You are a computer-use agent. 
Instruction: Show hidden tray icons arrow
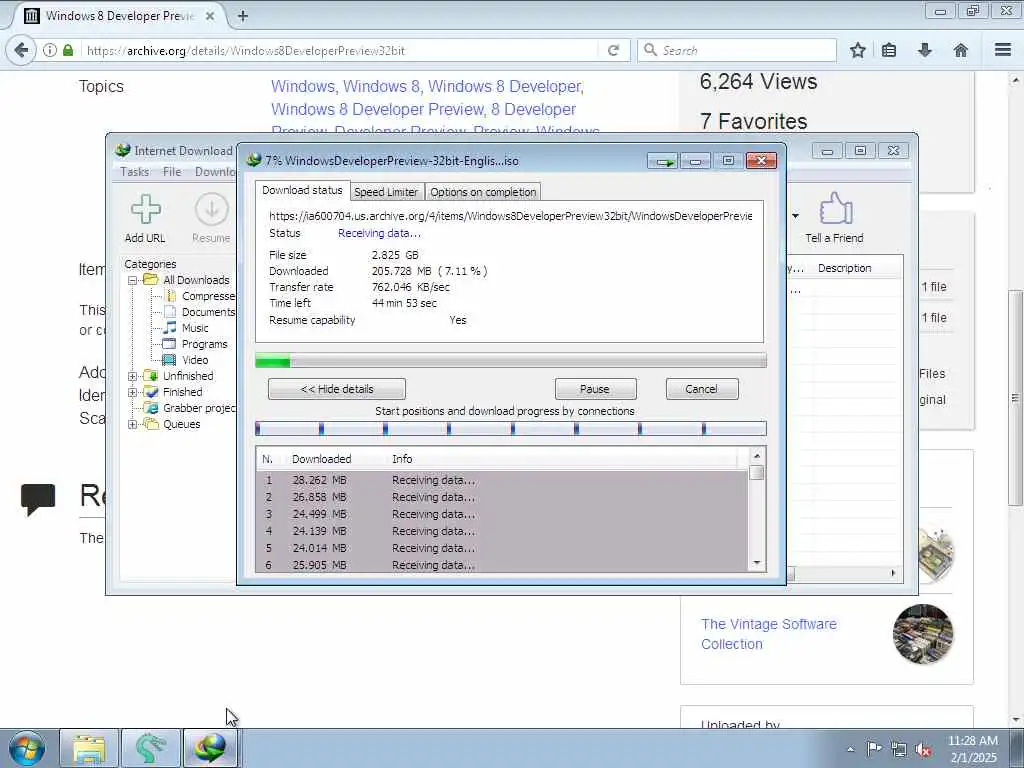tap(850, 750)
